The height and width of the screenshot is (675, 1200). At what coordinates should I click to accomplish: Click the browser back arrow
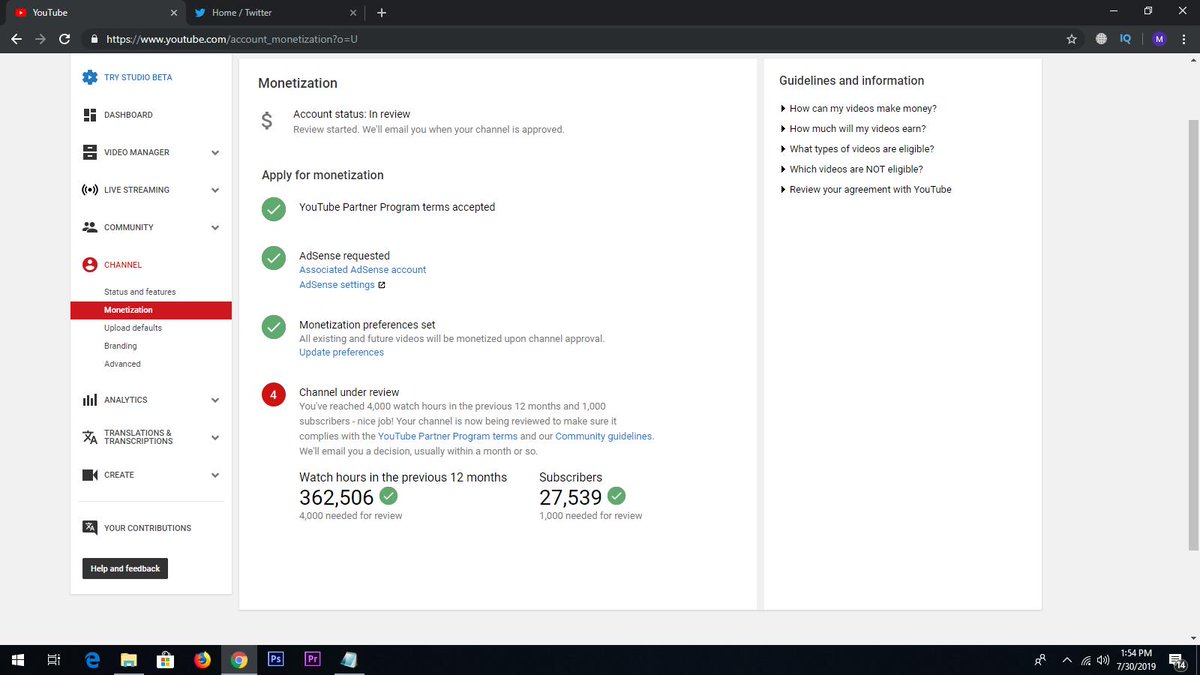pos(16,39)
